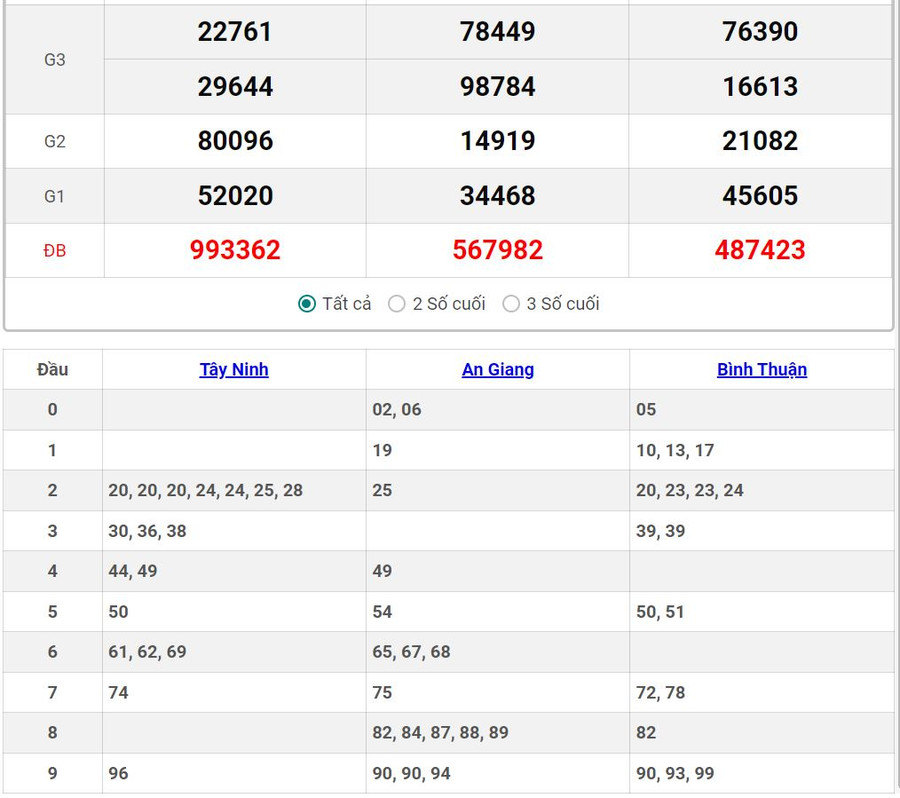Click the ĐB row label
Screen dimensions: 900x798
55,251
